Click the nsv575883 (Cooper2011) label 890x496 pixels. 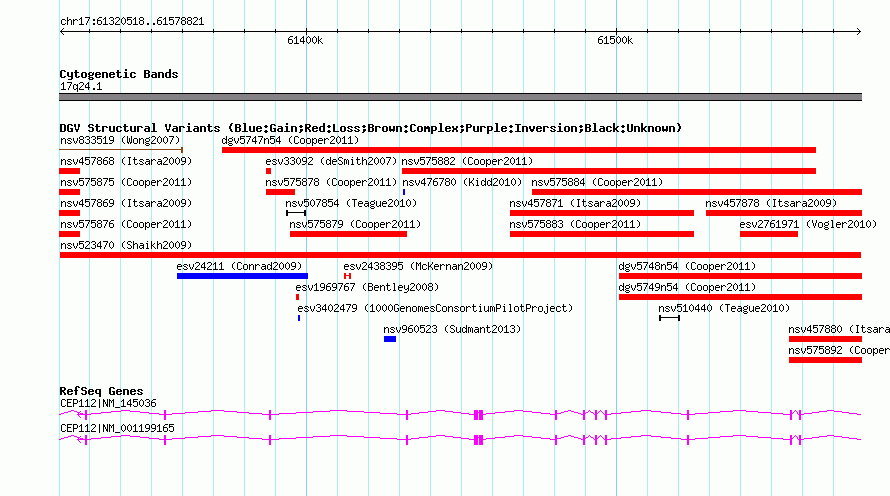click(x=575, y=224)
